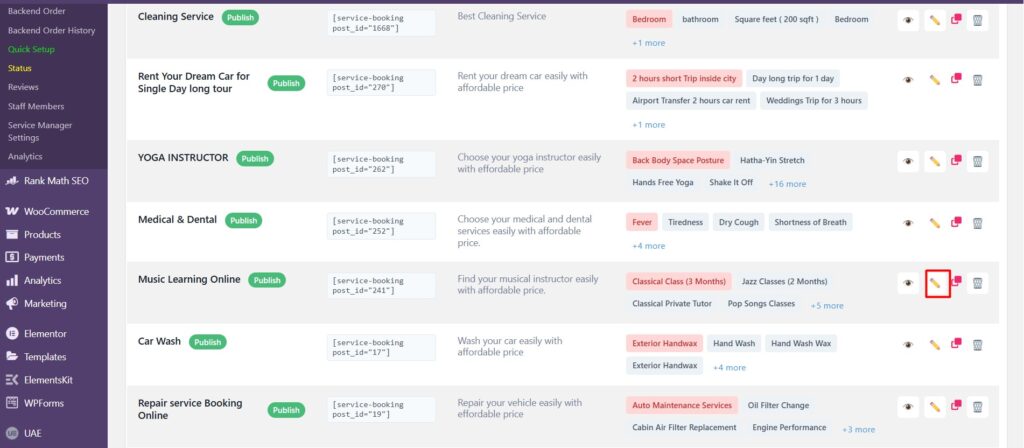Duplicate the YOGA INSTRUCTOR service

[x=957, y=160]
